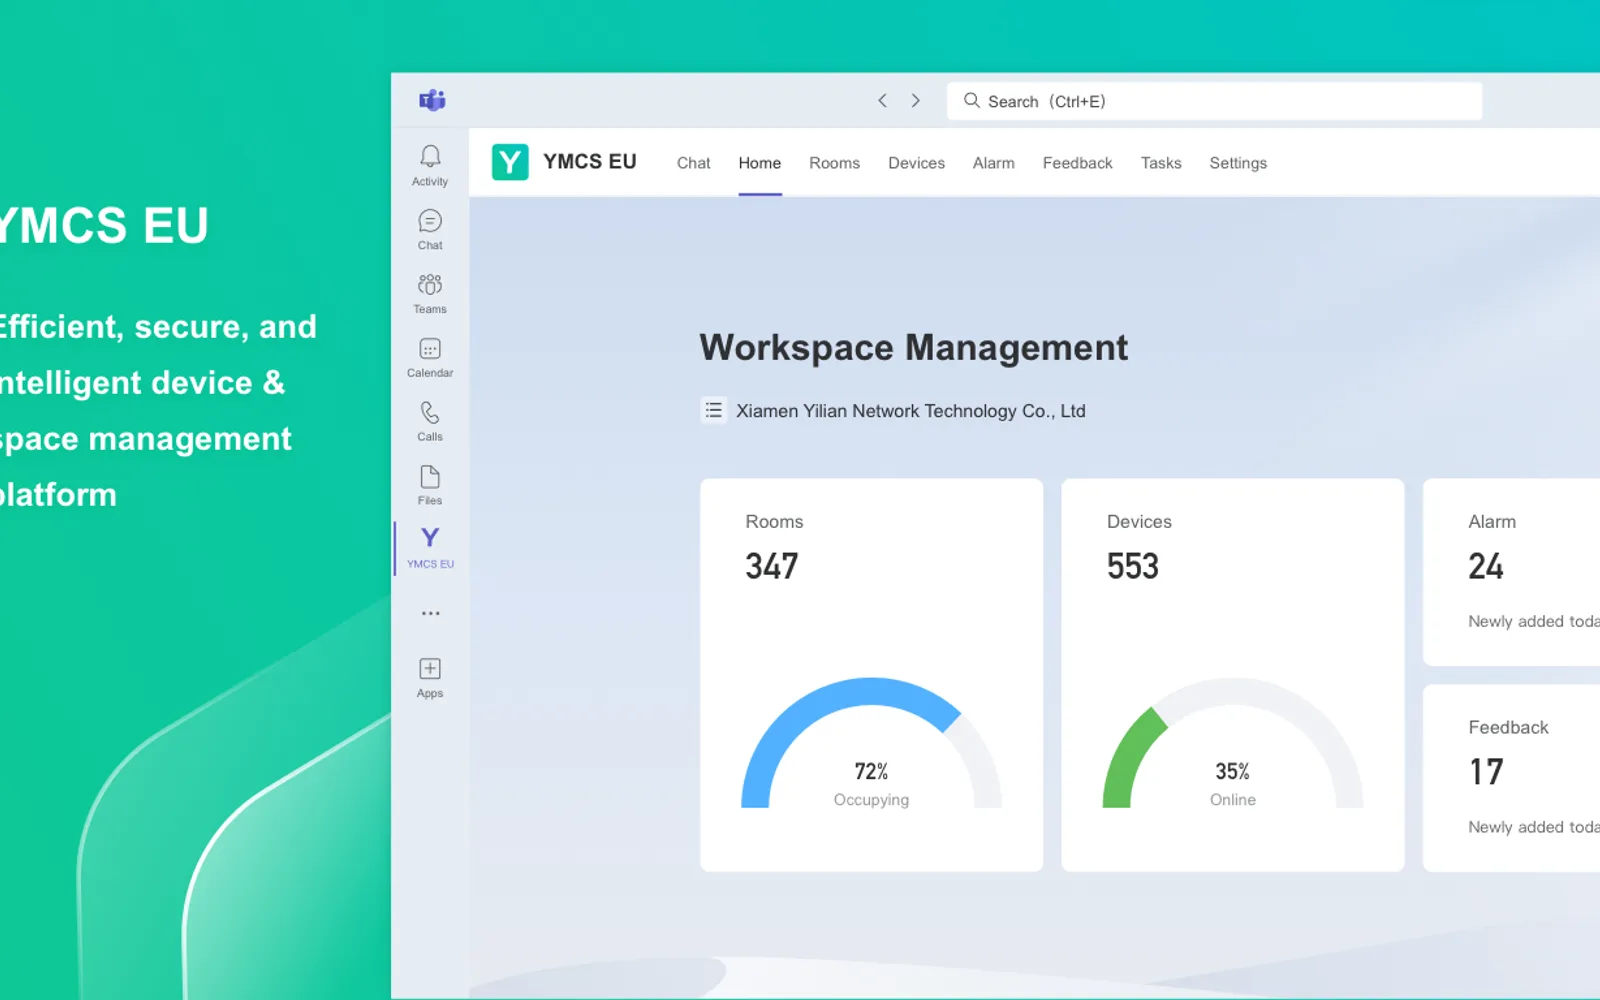
Task: Click the Xiamen Yilian Network Technology company name
Action: pyautogui.click(x=911, y=411)
